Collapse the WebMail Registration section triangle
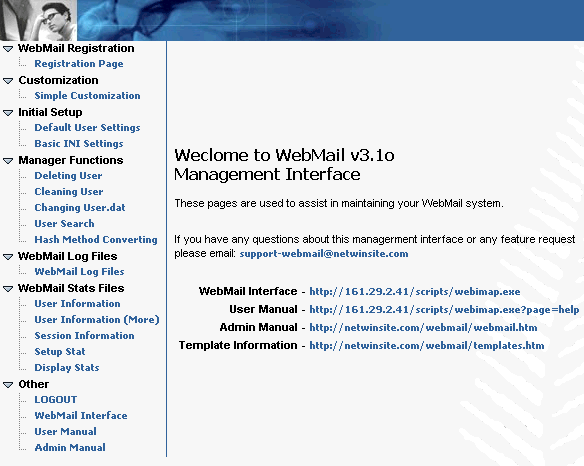584x466 pixels. tap(8, 49)
